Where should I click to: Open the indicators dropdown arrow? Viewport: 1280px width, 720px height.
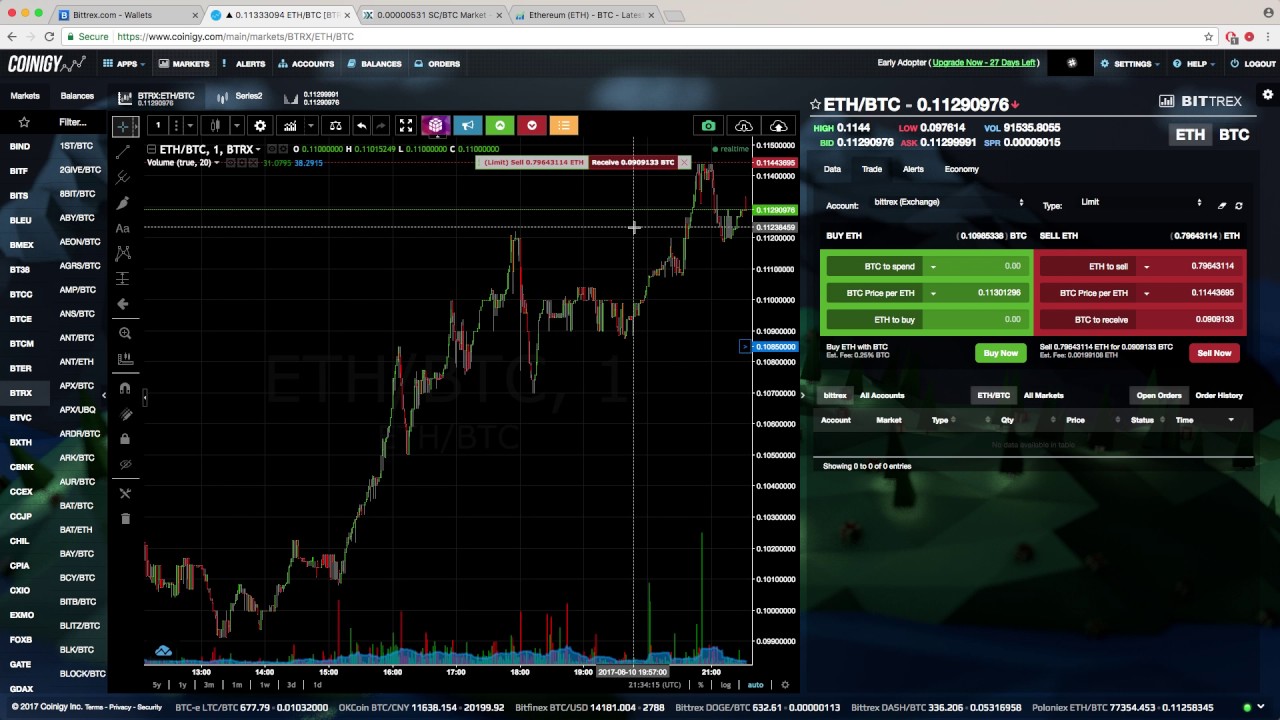pyautogui.click(x=311, y=126)
